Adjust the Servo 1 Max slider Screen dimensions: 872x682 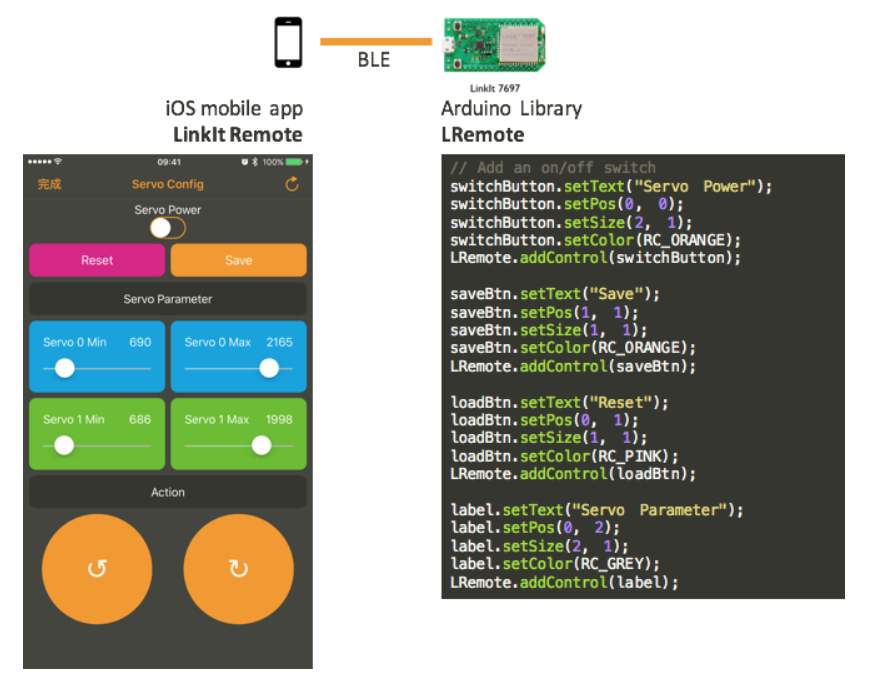pos(261,446)
